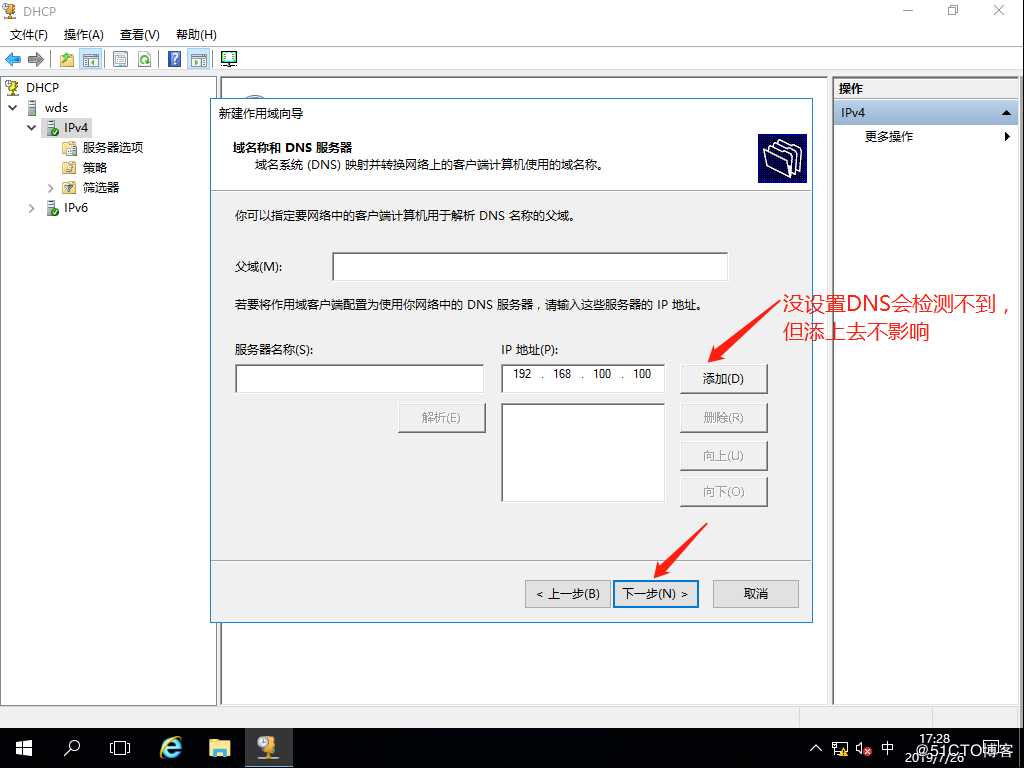Viewport: 1024px width, 768px height.
Task: Click the DHCP title bar app icon
Action: pos(10,10)
